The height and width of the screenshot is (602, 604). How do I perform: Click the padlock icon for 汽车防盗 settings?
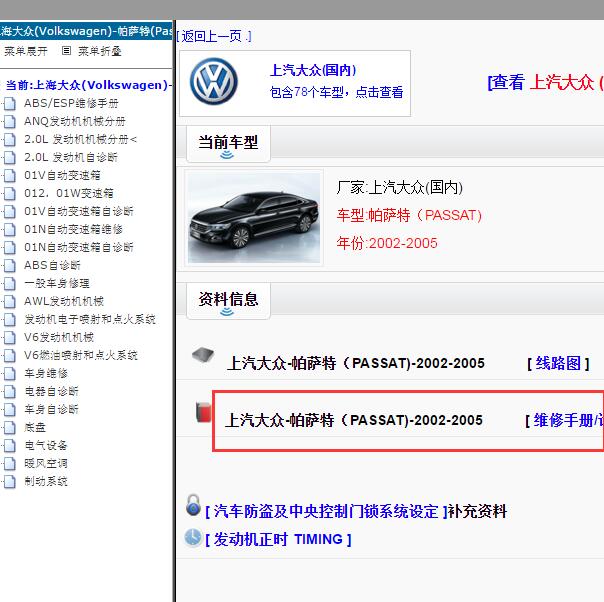tap(193, 505)
